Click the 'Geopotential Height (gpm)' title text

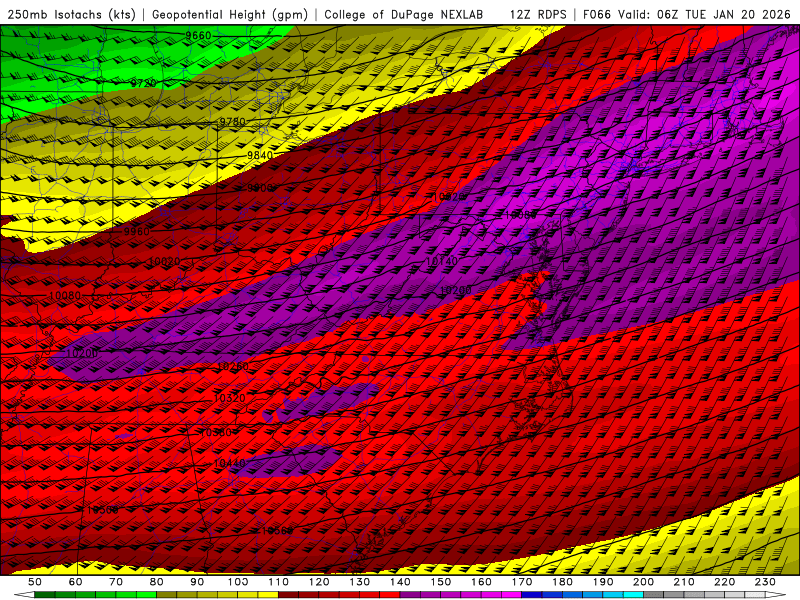[x=230, y=14]
